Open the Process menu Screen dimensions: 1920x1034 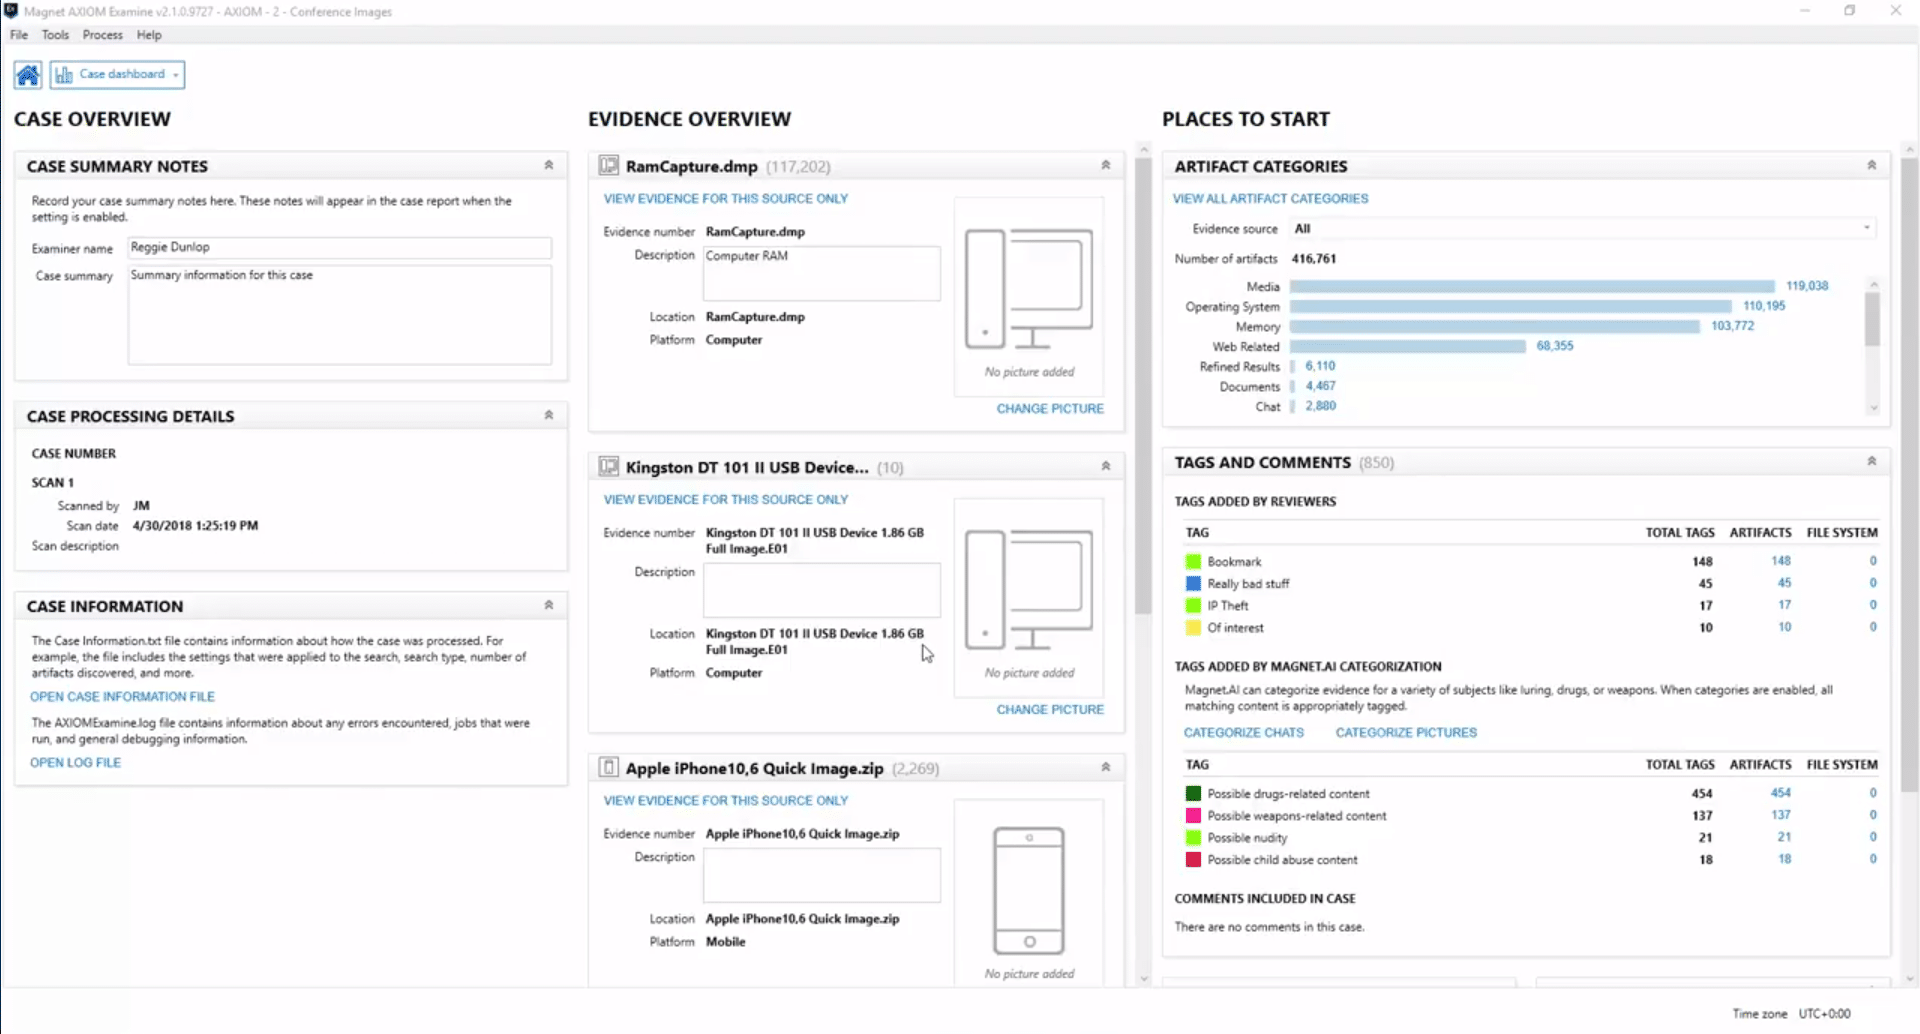[102, 35]
